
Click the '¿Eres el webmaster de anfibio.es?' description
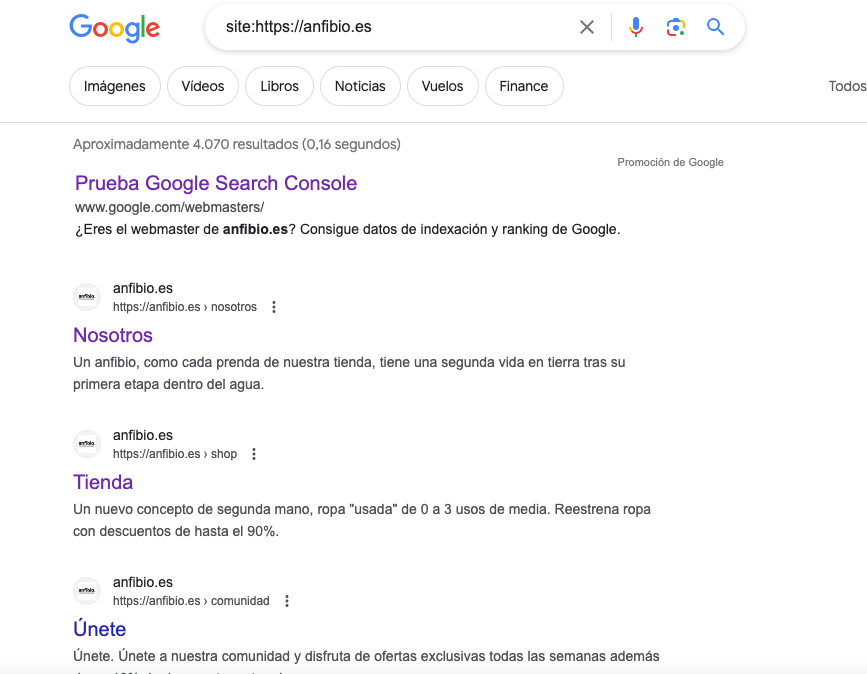point(347,229)
